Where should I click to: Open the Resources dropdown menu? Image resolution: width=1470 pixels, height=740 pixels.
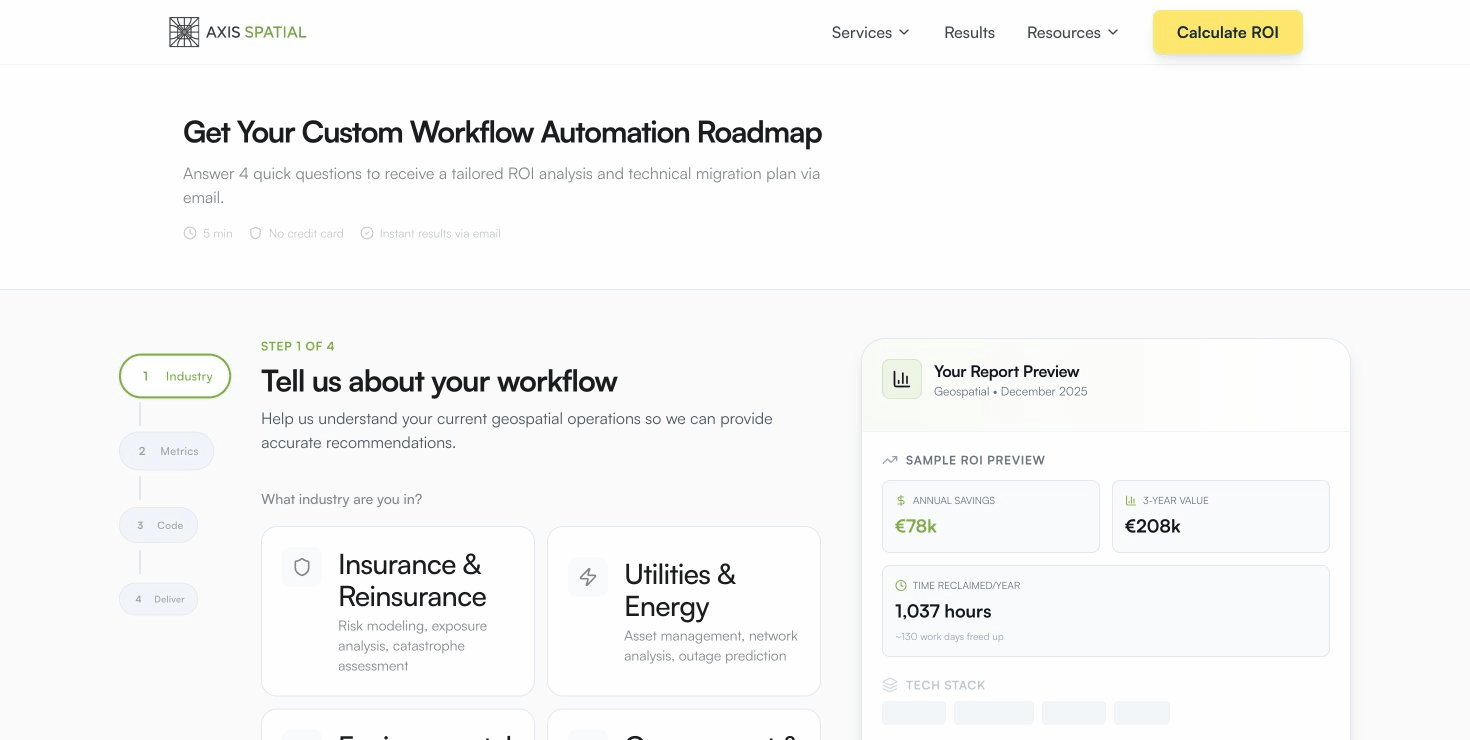(x=1064, y=32)
